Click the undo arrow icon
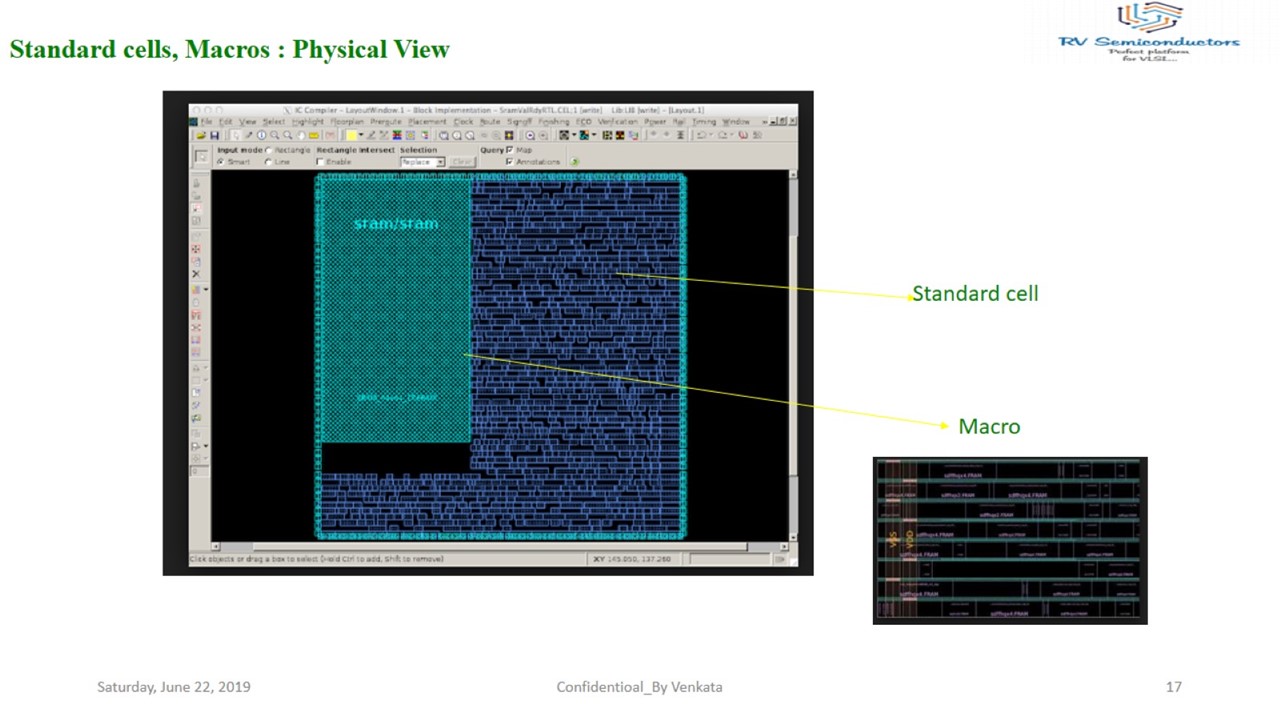1280x720 pixels. coord(702,135)
